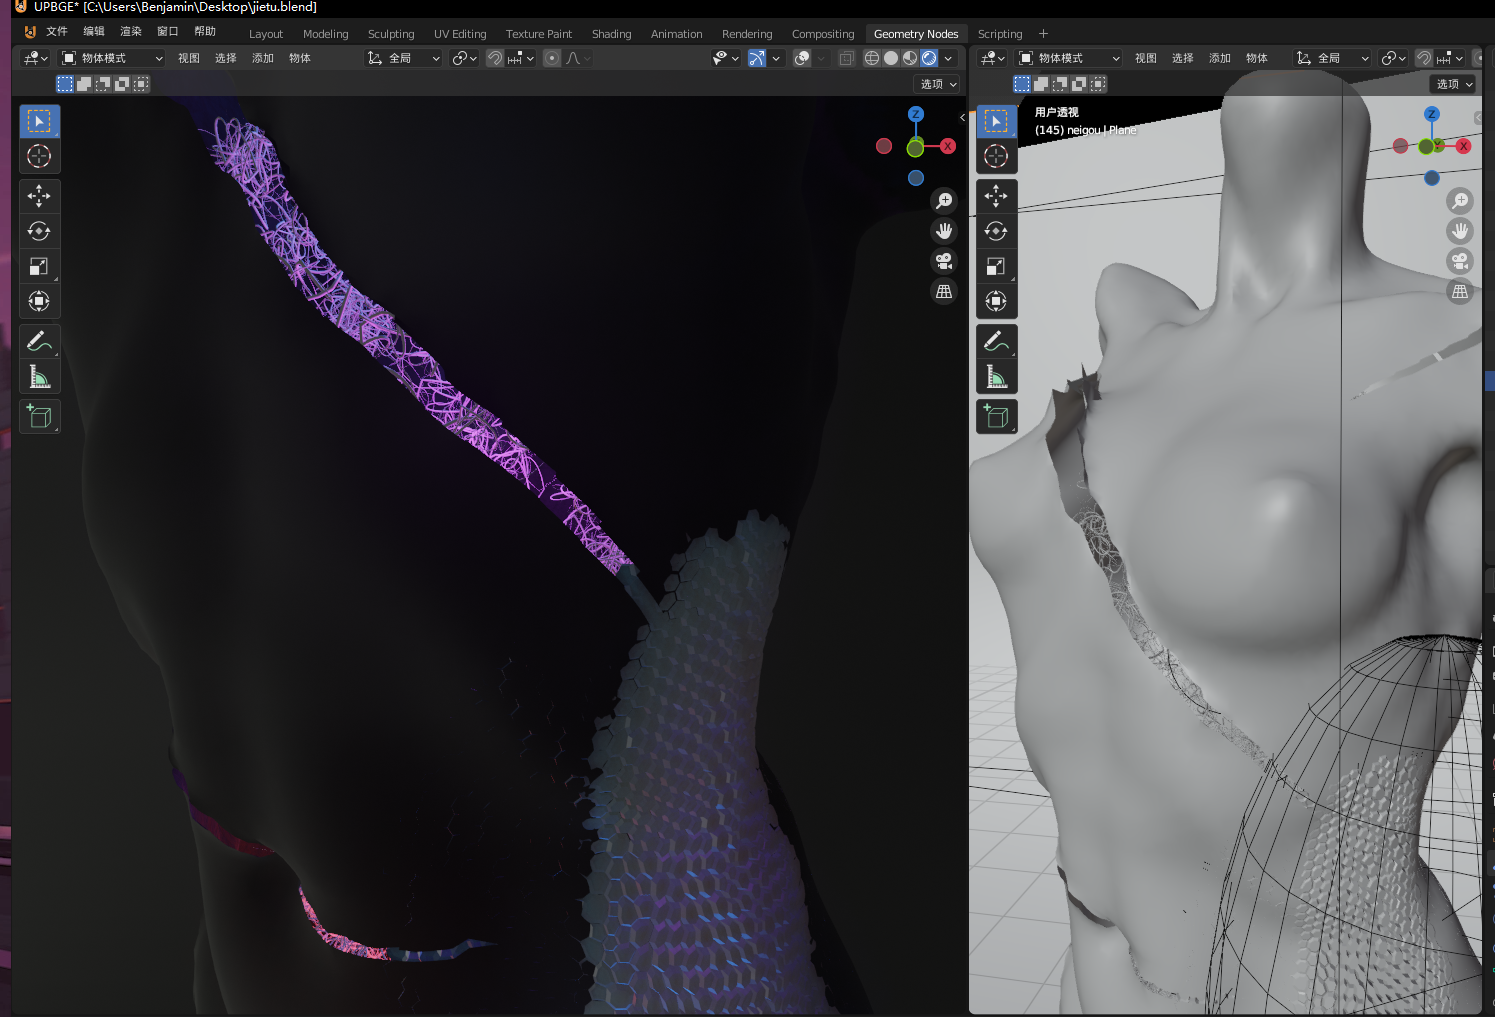Viewport: 1495px width, 1017px height.
Task: Switch to the Shading workspace tab
Action: click(611, 34)
